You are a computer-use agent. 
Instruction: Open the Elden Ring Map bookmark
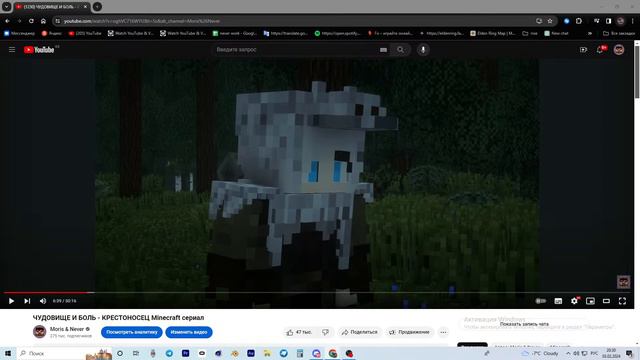coord(493,33)
